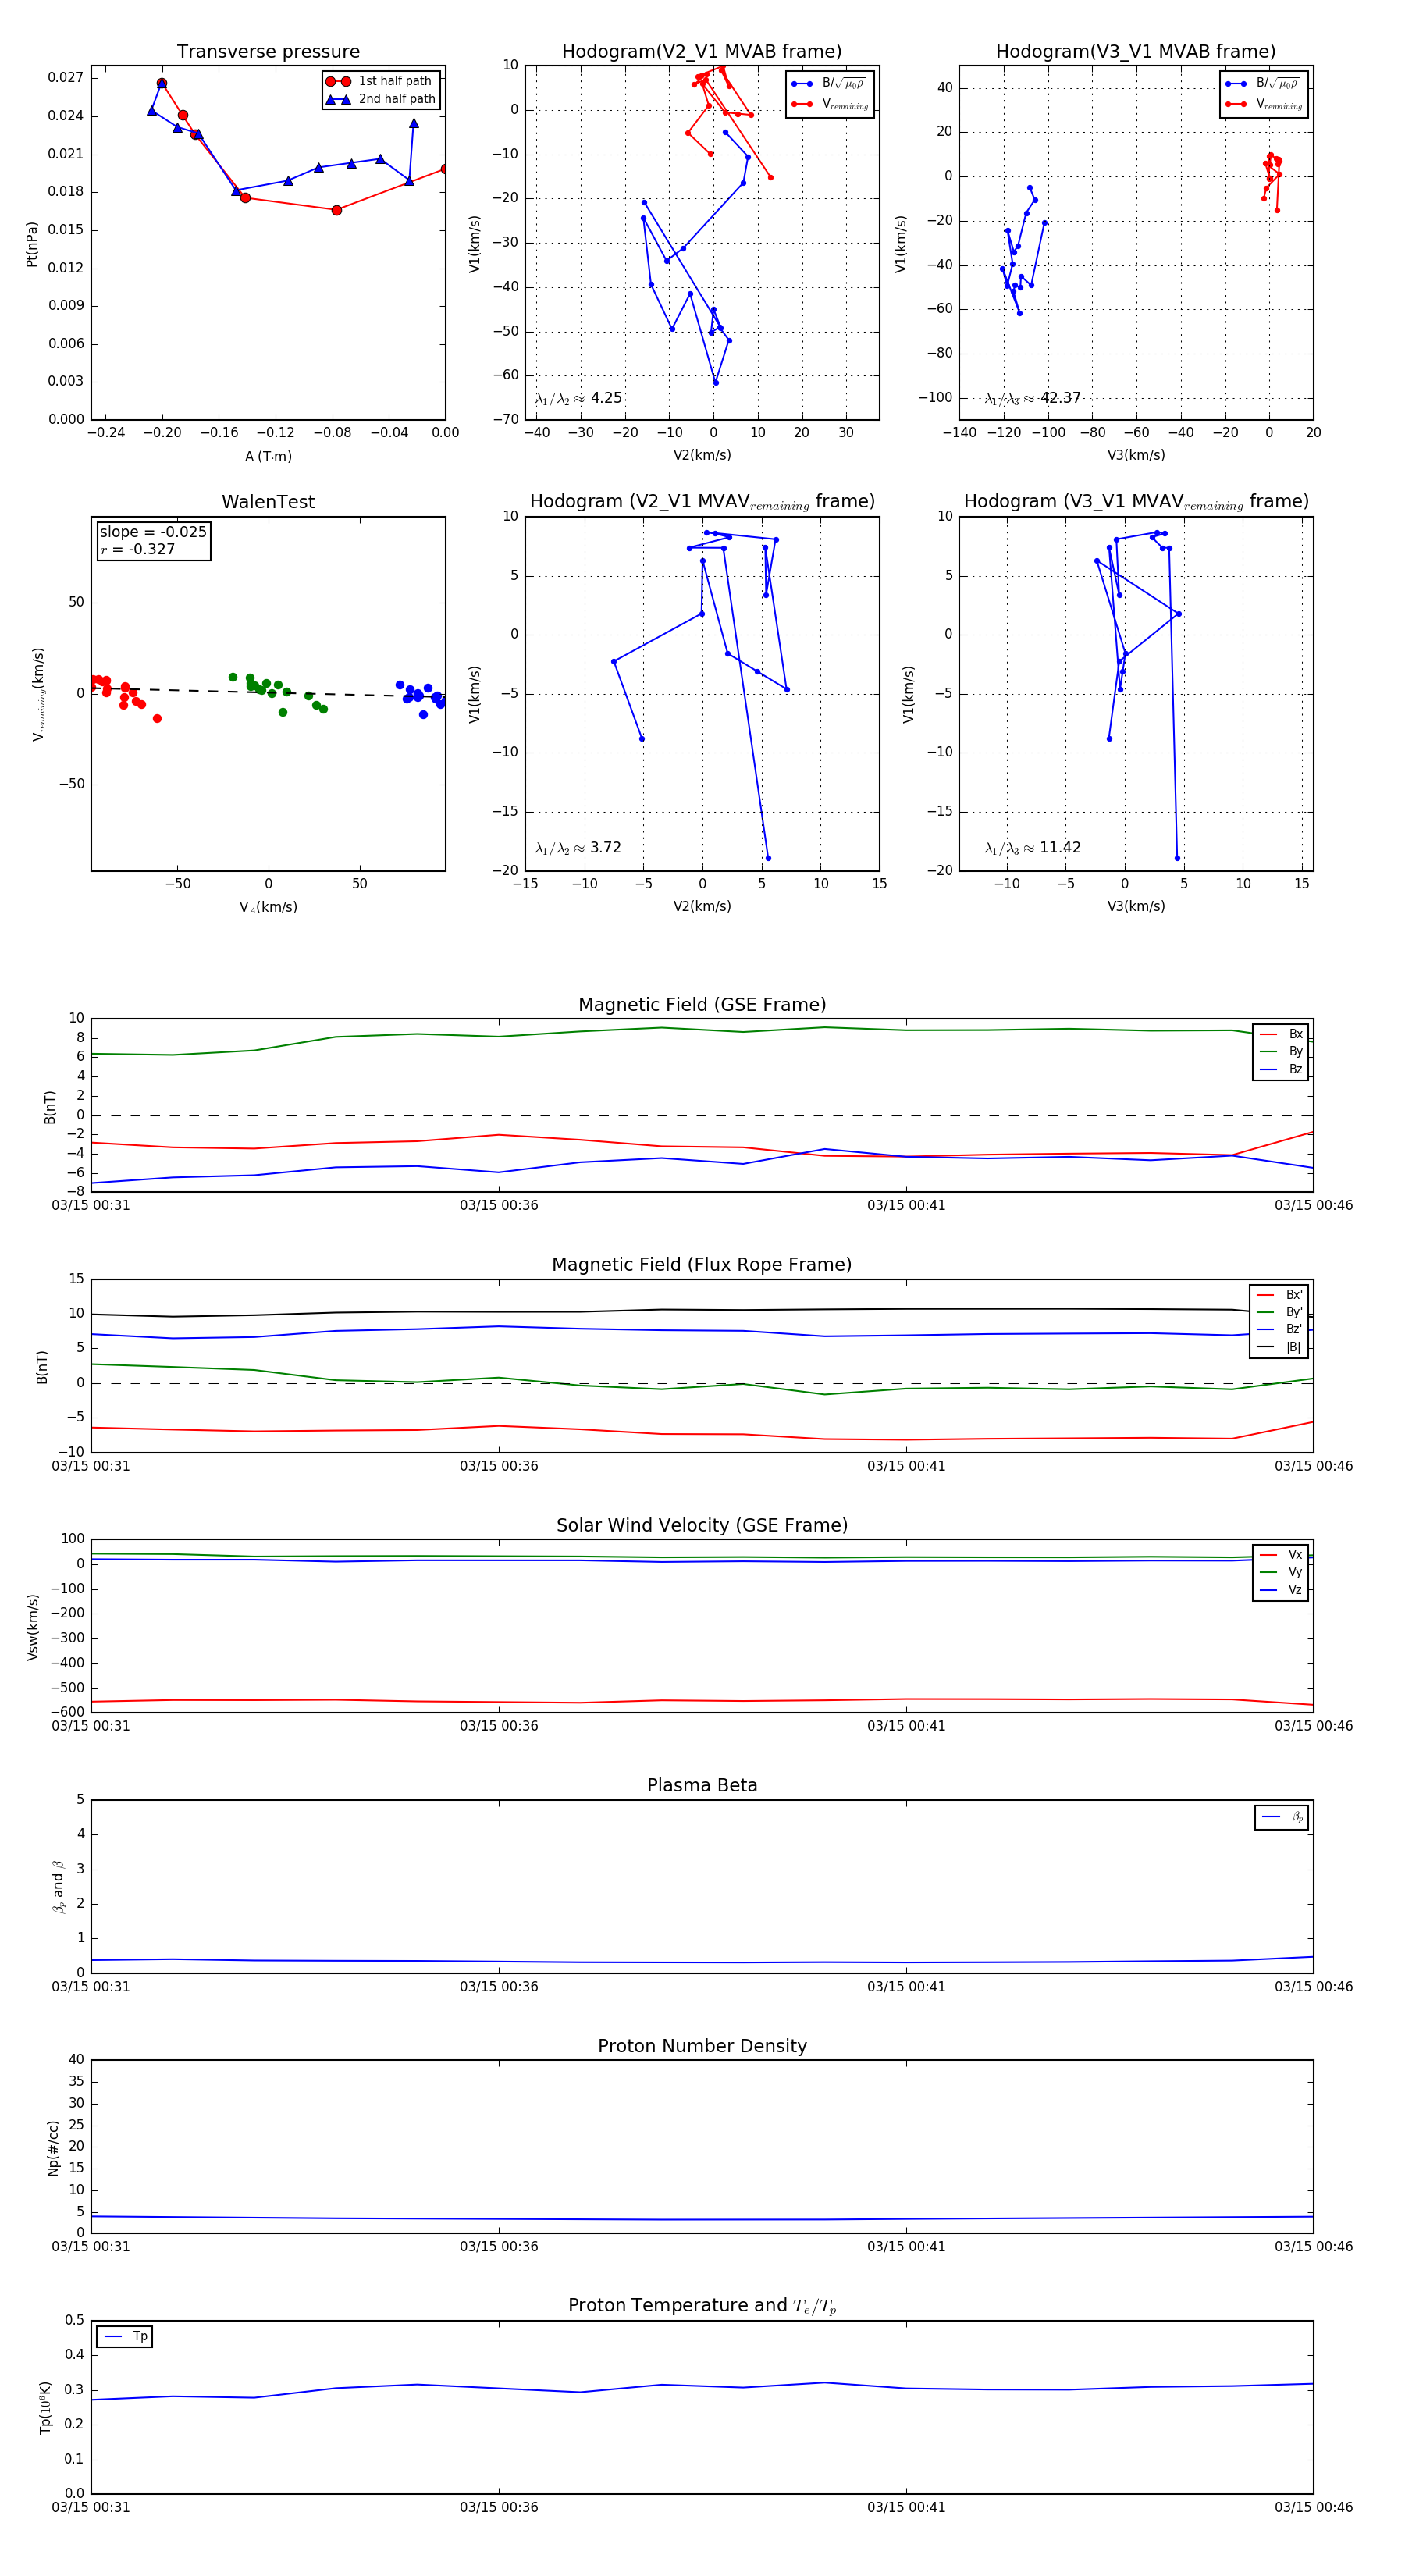Click 'V2(km/s)' axis label under V2_V1 MVAV hodogram

click(702, 906)
